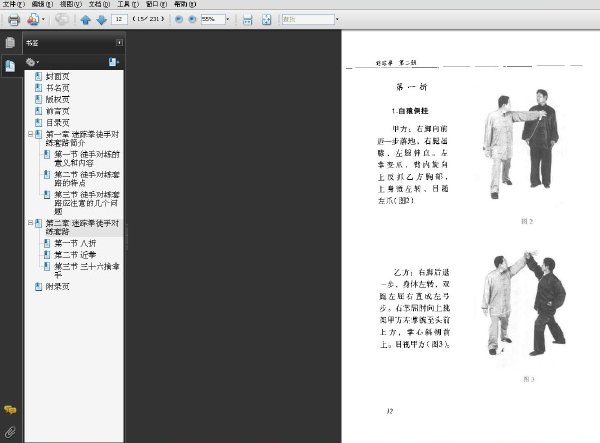600x443 pixels.
Task: Show the page thumbnails panel icon
Action: pos(10,42)
